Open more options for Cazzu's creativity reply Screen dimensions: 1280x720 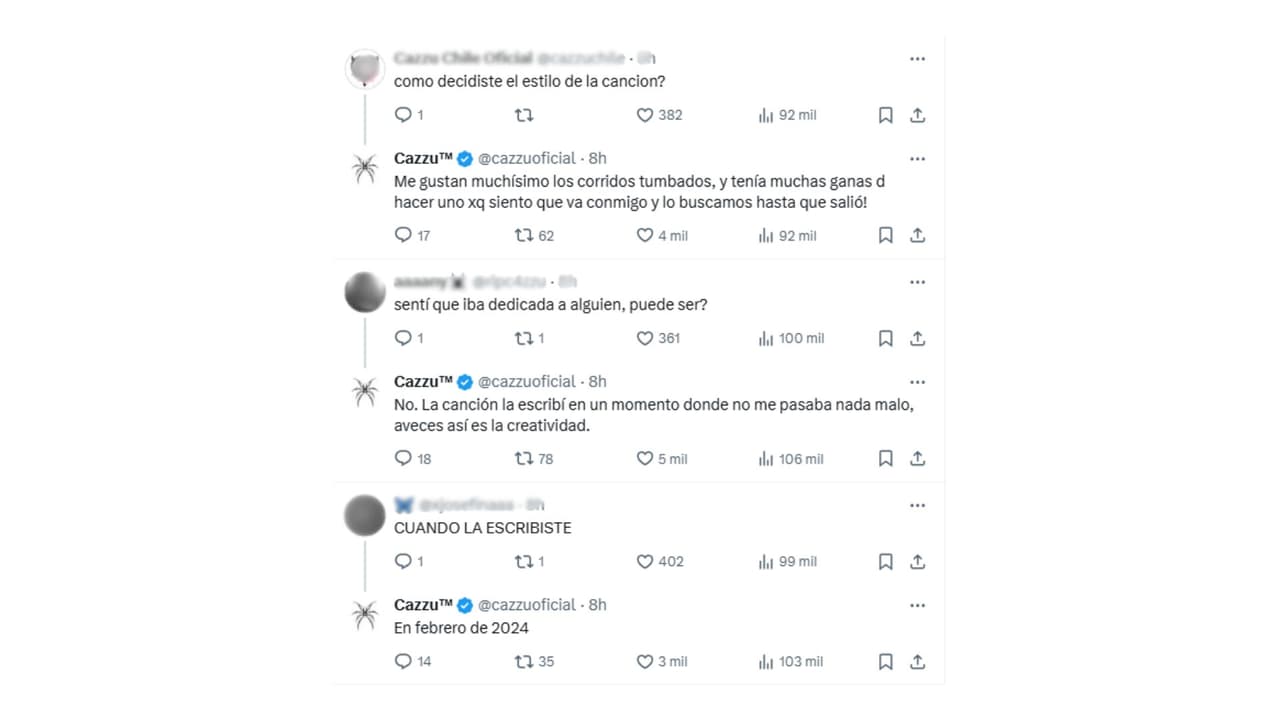coord(917,381)
